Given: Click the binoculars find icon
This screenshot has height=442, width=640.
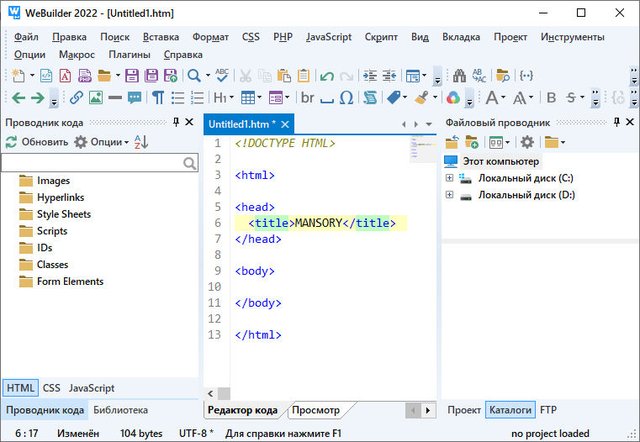Looking at the screenshot, I should click(459, 75).
